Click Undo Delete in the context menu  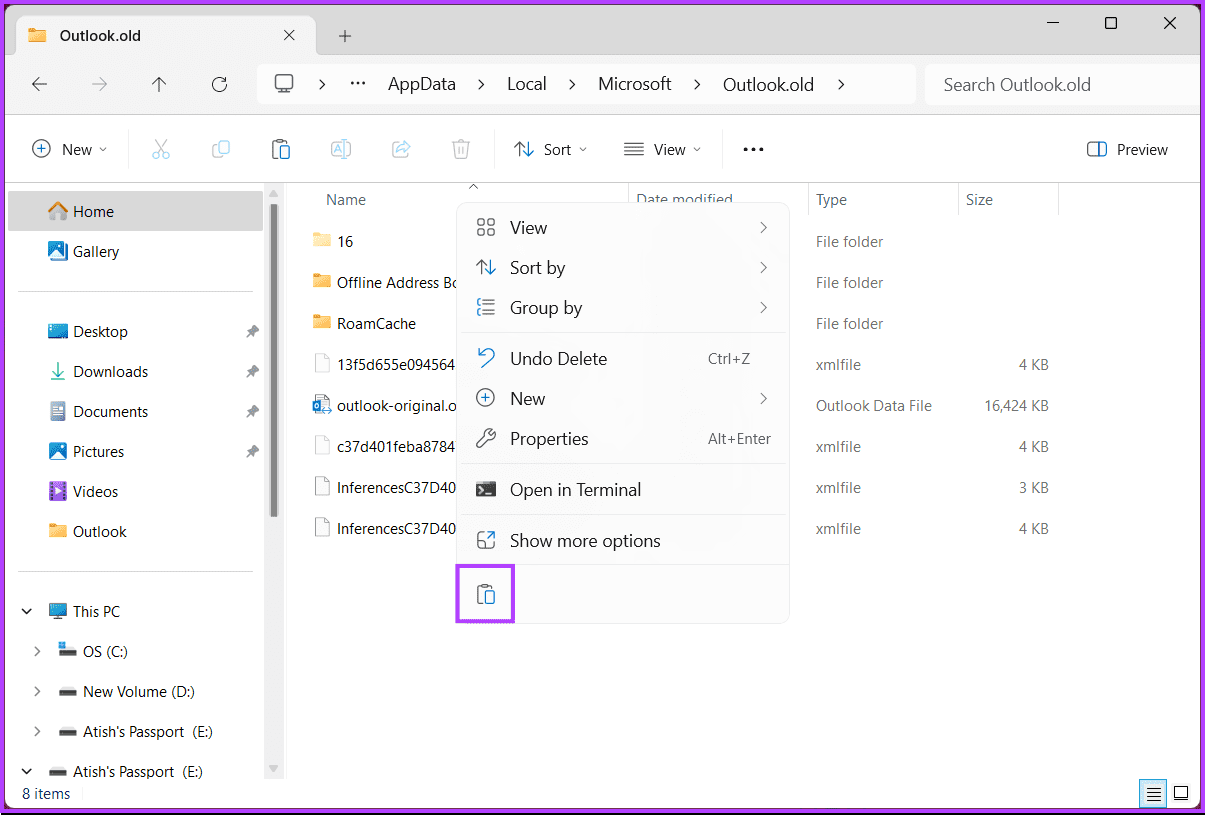point(558,358)
